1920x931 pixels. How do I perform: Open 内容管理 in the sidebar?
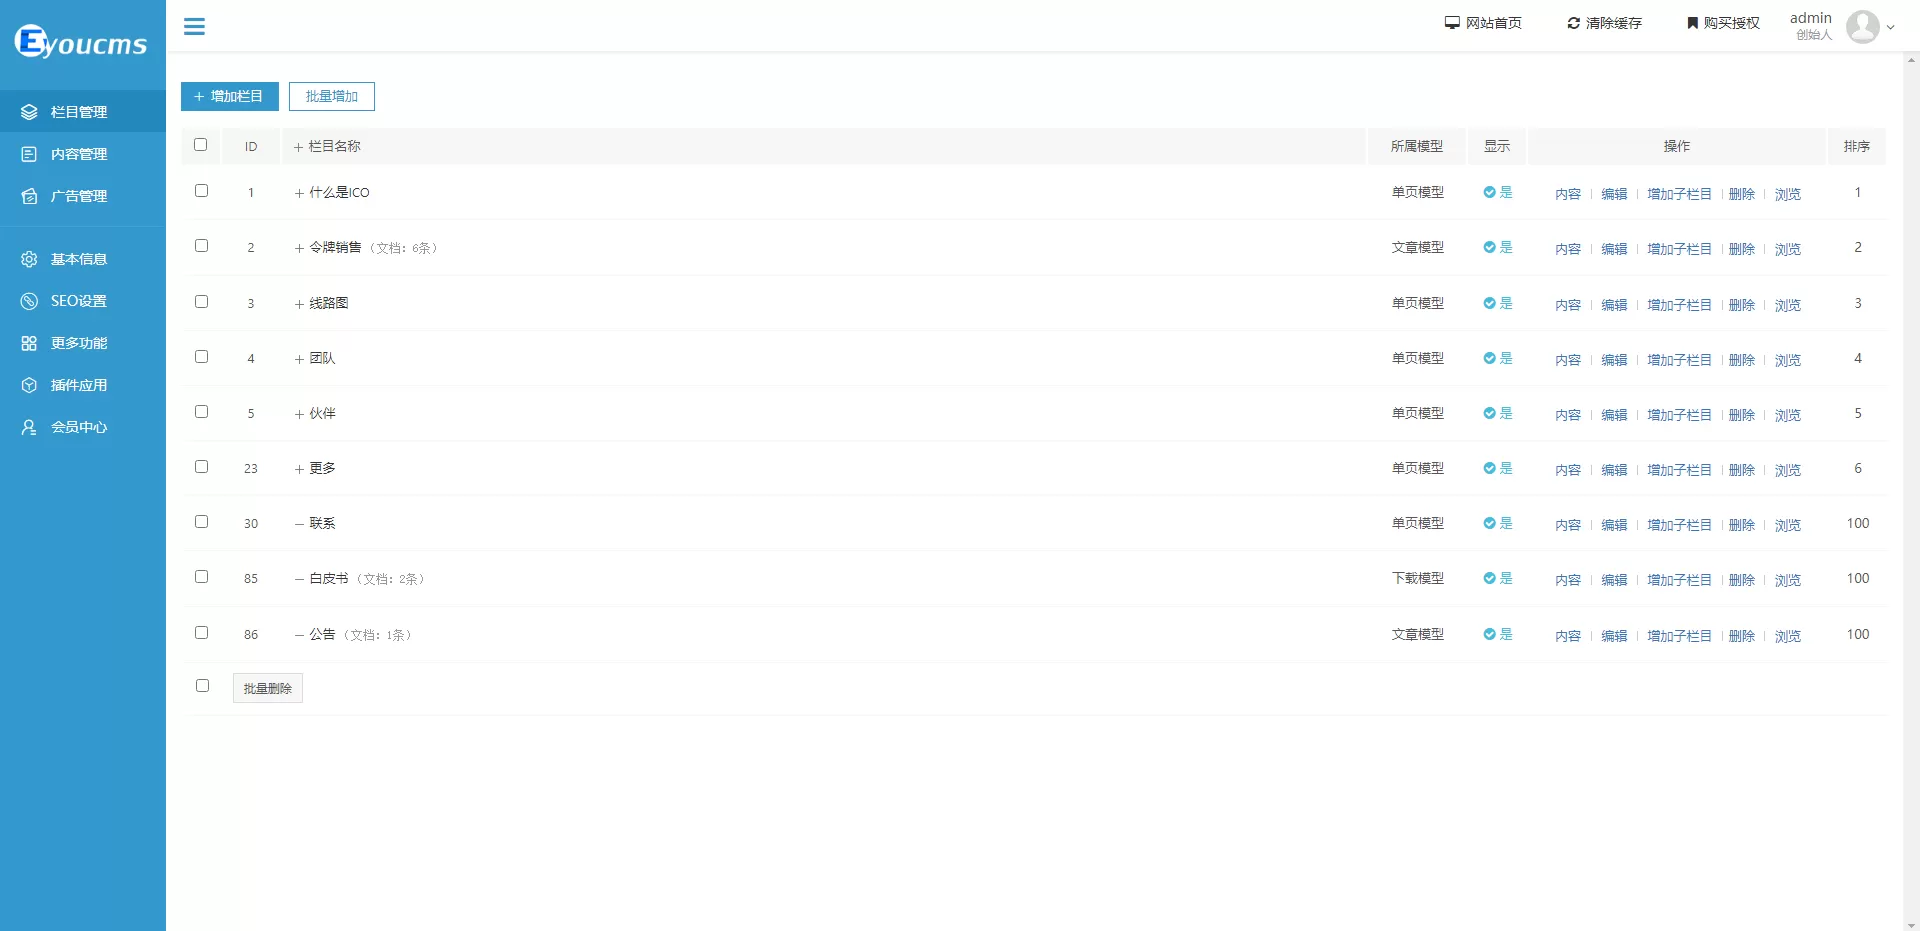click(x=78, y=154)
